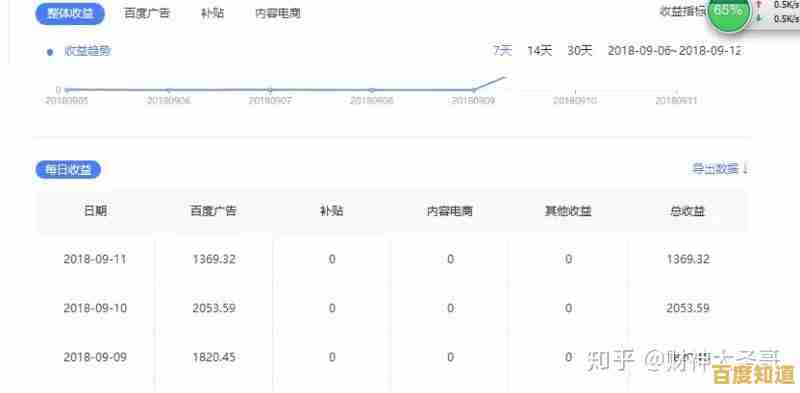
Task: Open the date range 2018-09-06~2018-09-12 picker
Action: [x=674, y=51]
